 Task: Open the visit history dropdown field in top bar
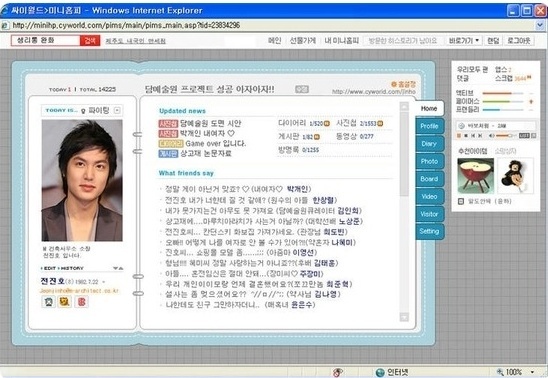click(403, 41)
